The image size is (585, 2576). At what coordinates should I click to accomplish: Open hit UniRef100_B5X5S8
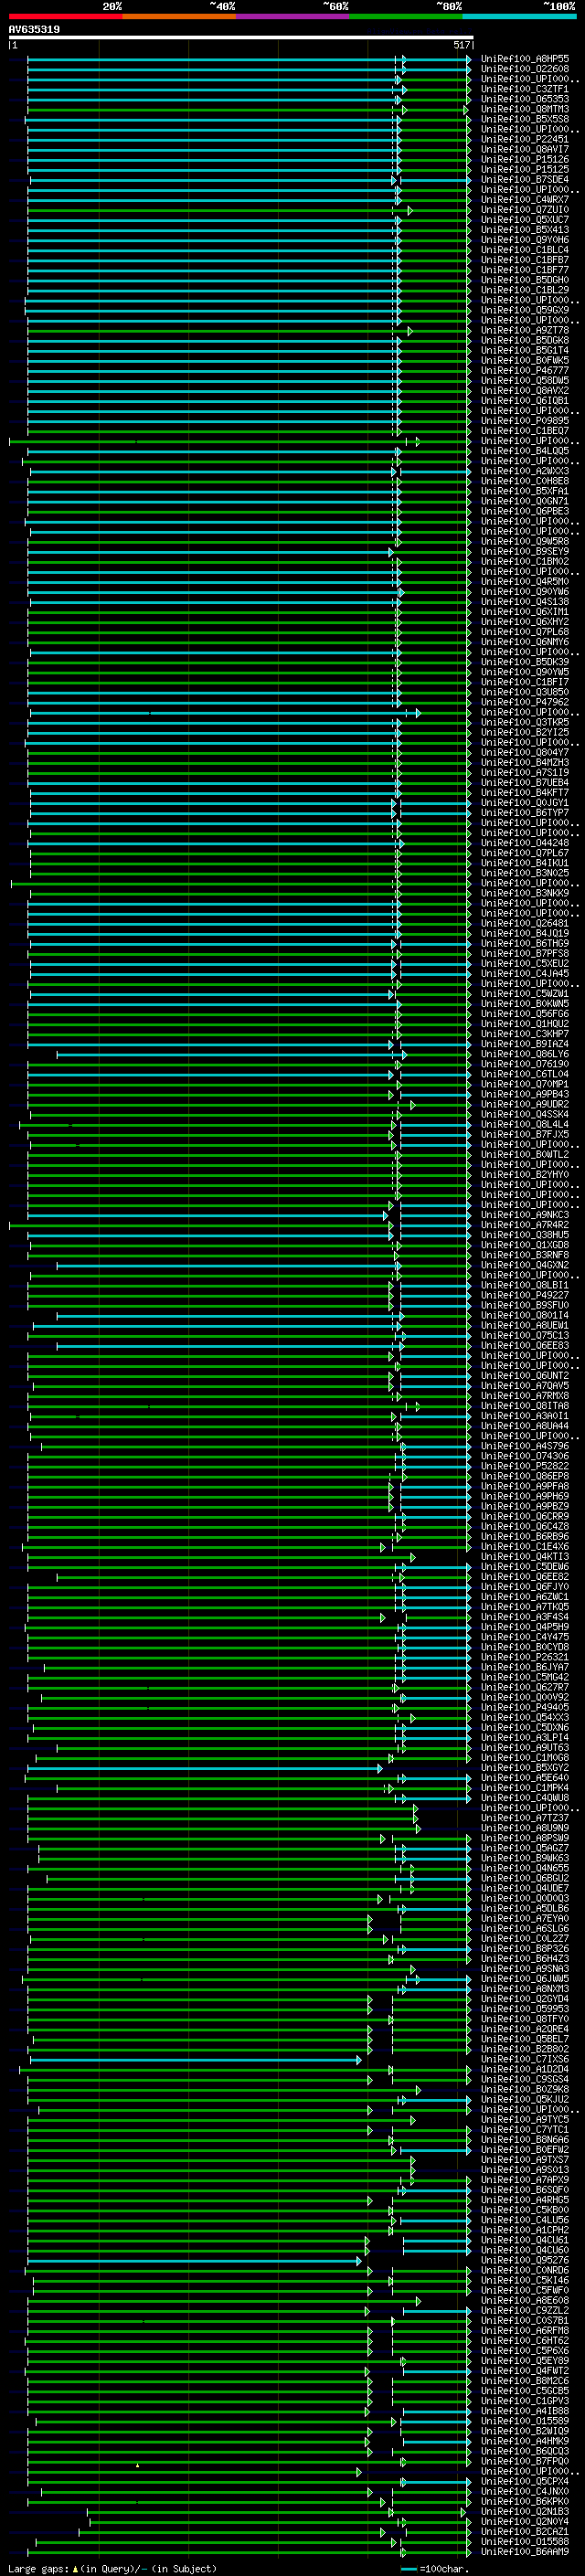[x=525, y=119]
